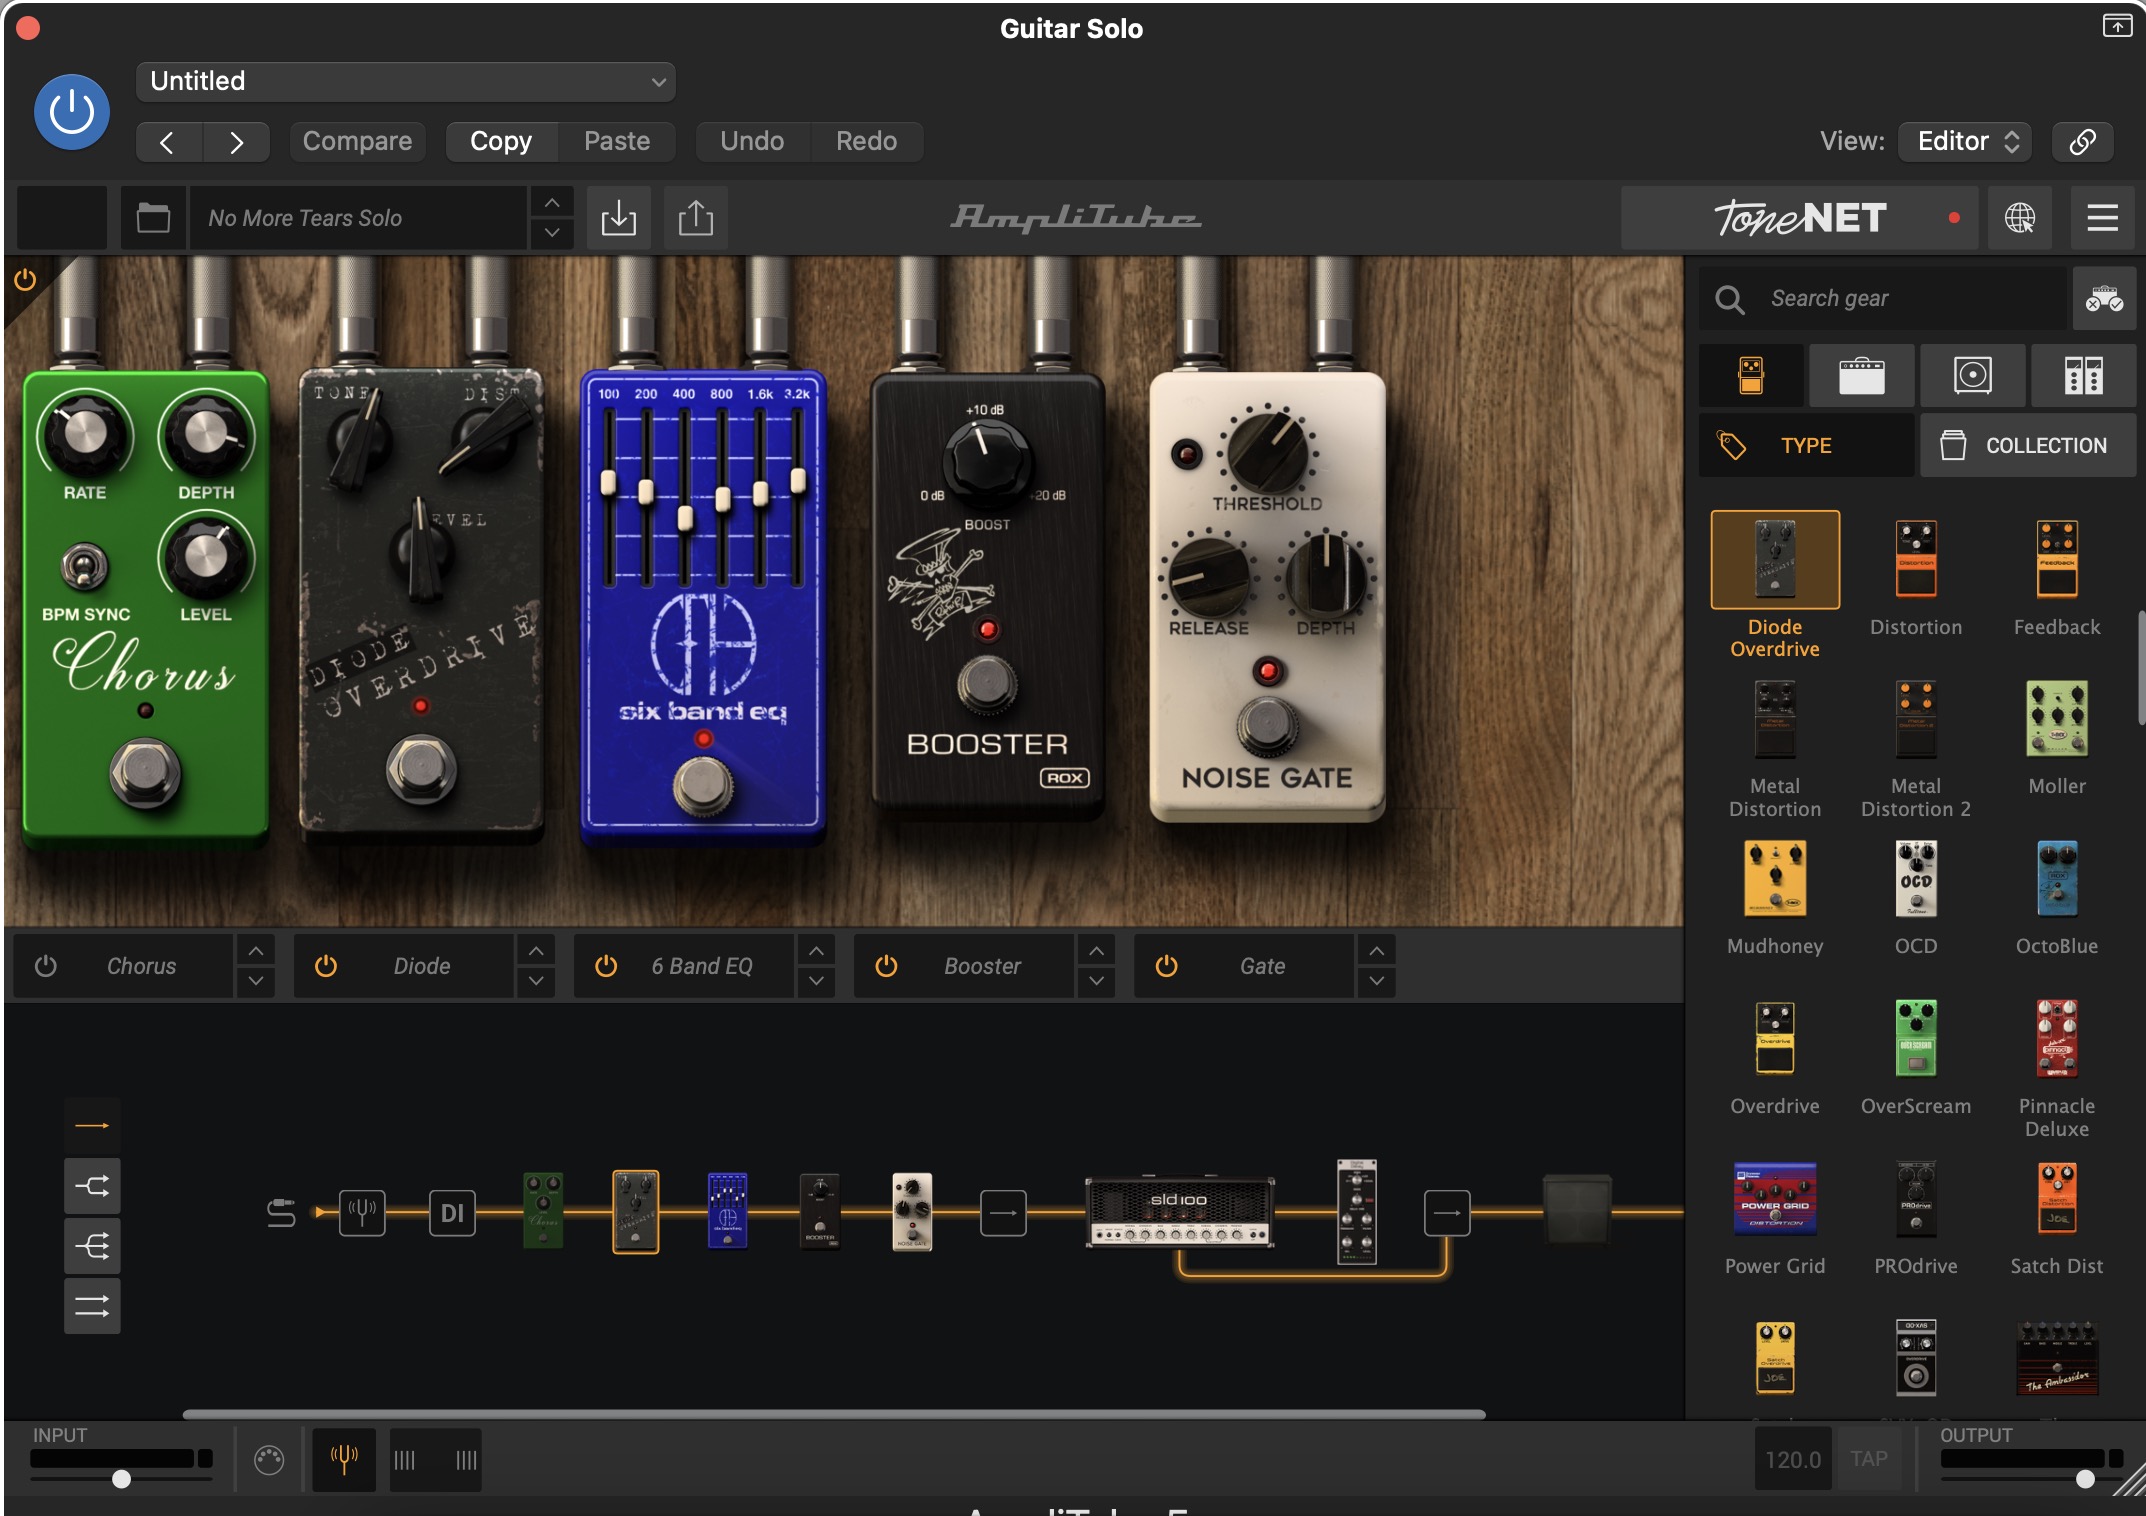Click the palette icon in bottom bar
This screenshot has height=1516, width=2146.
[x=269, y=1460]
